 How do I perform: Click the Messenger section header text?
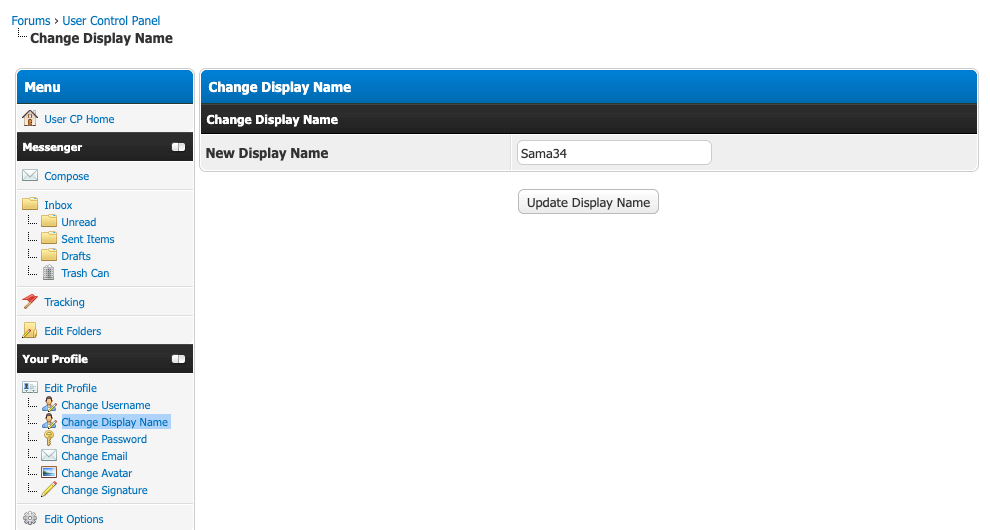point(52,147)
